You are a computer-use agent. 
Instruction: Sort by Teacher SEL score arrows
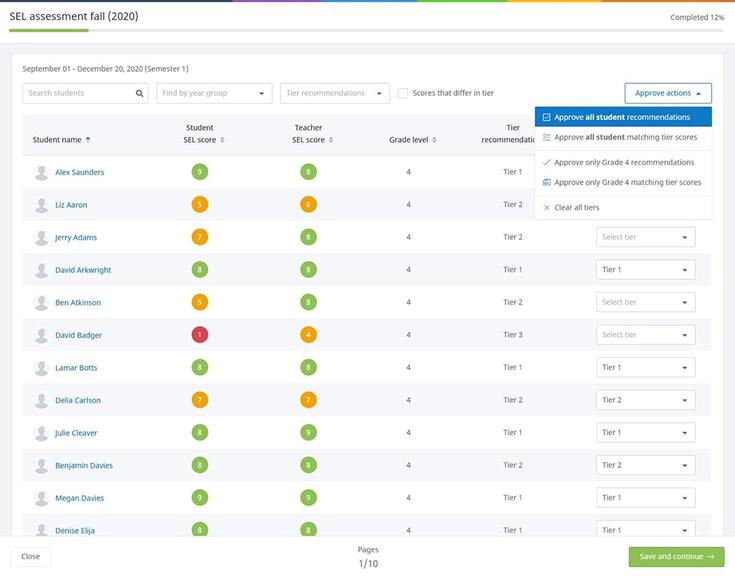click(x=331, y=140)
